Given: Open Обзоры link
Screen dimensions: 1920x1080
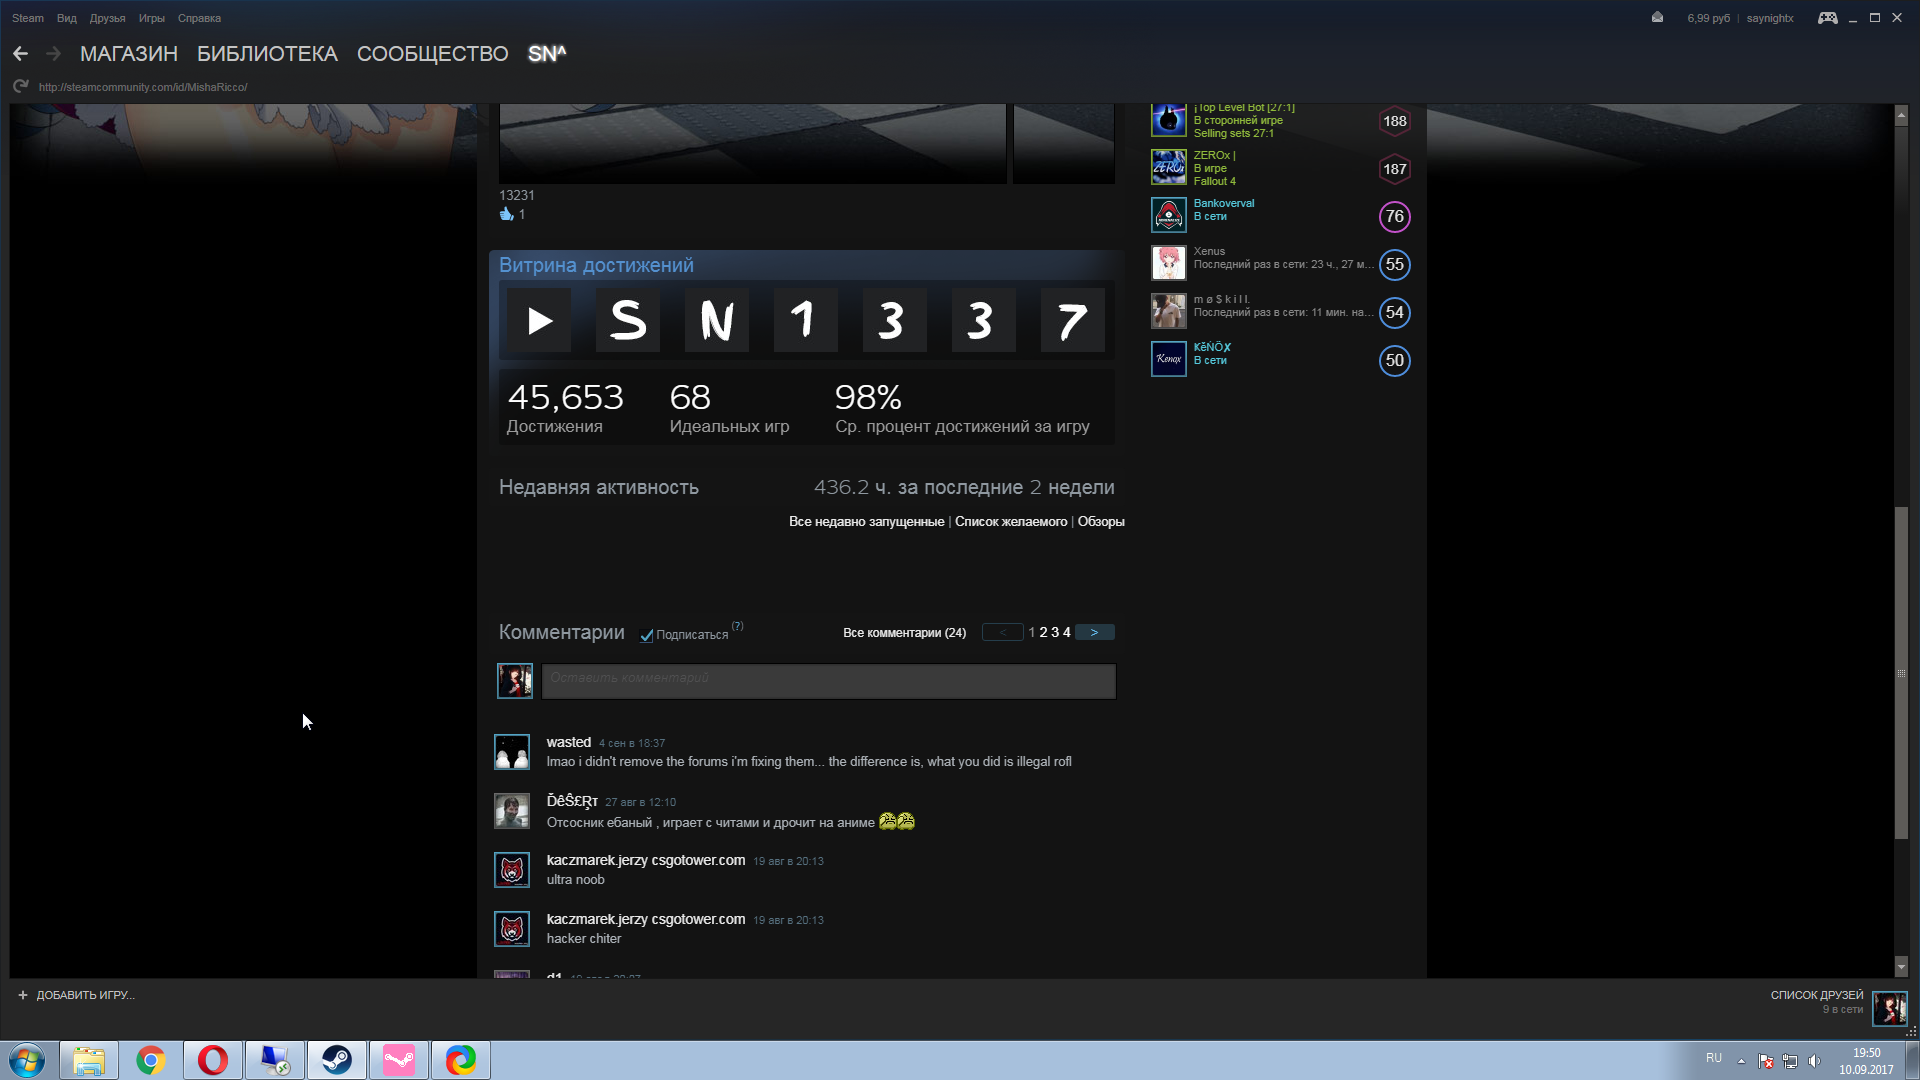Looking at the screenshot, I should [x=1101, y=522].
